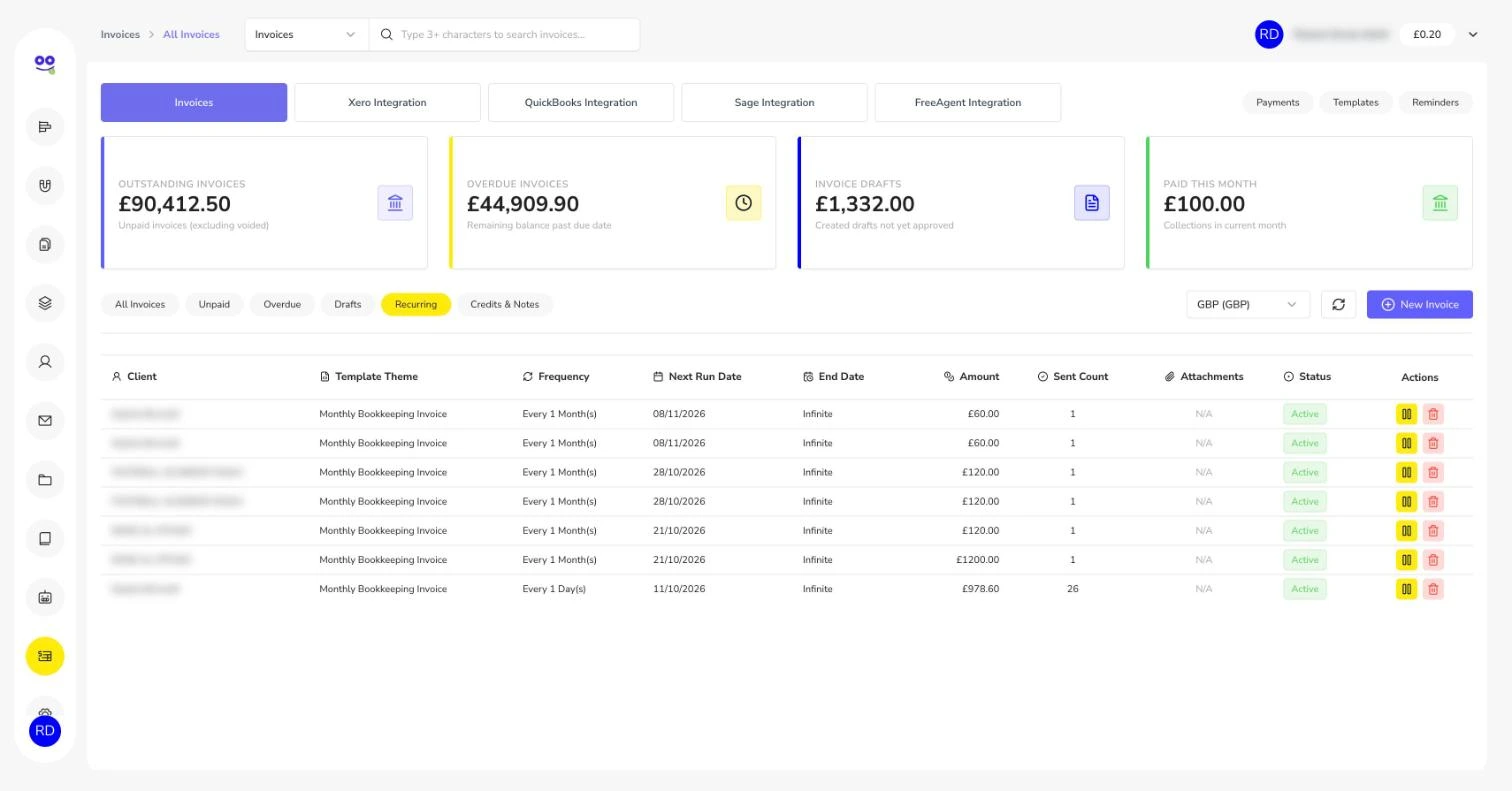Go to the Invoices breadcrumb link

pyautogui.click(x=120, y=35)
